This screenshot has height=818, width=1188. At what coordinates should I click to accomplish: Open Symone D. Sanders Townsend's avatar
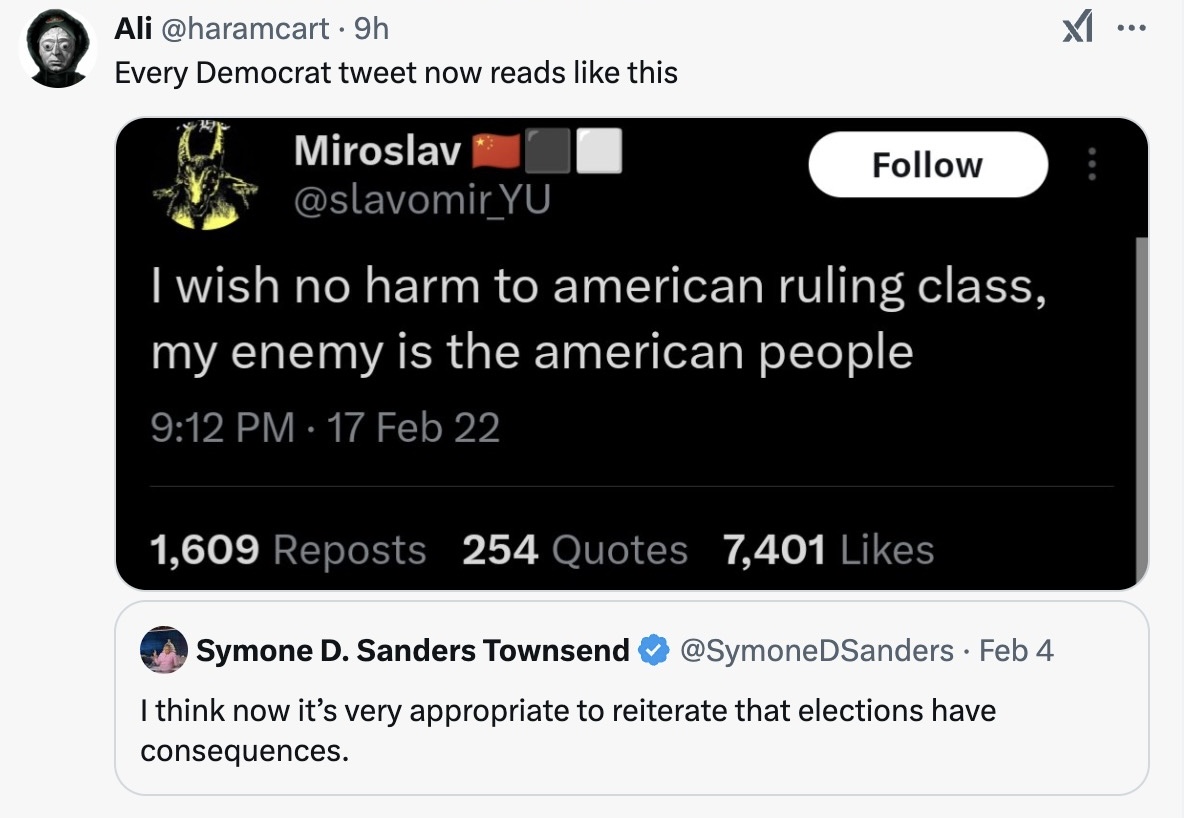(x=164, y=650)
